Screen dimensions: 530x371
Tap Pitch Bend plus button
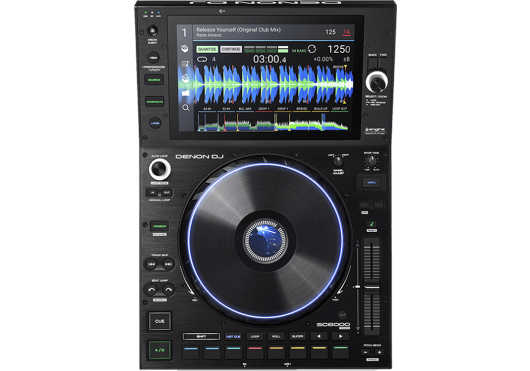(x=379, y=352)
